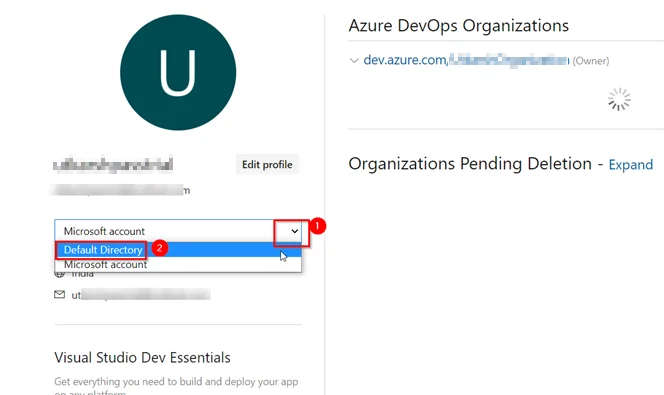Click the mail envelope icon
The width and height of the screenshot is (664, 395).
pos(60,294)
